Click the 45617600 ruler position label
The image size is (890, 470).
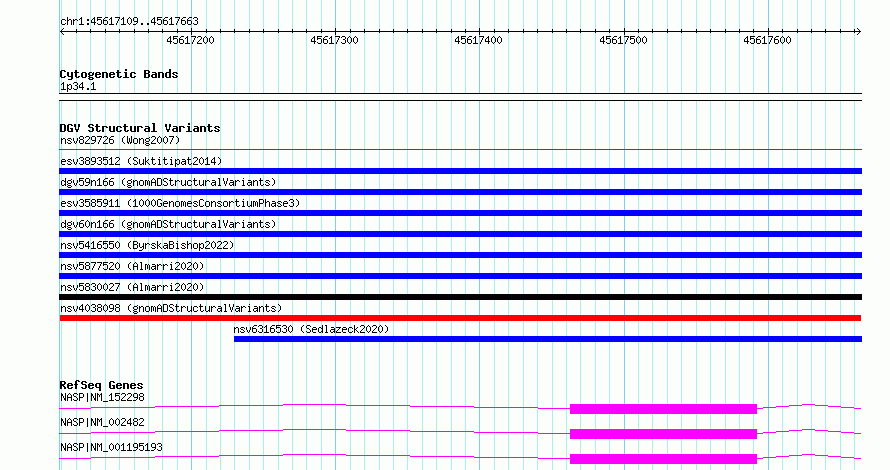[x=767, y=40]
